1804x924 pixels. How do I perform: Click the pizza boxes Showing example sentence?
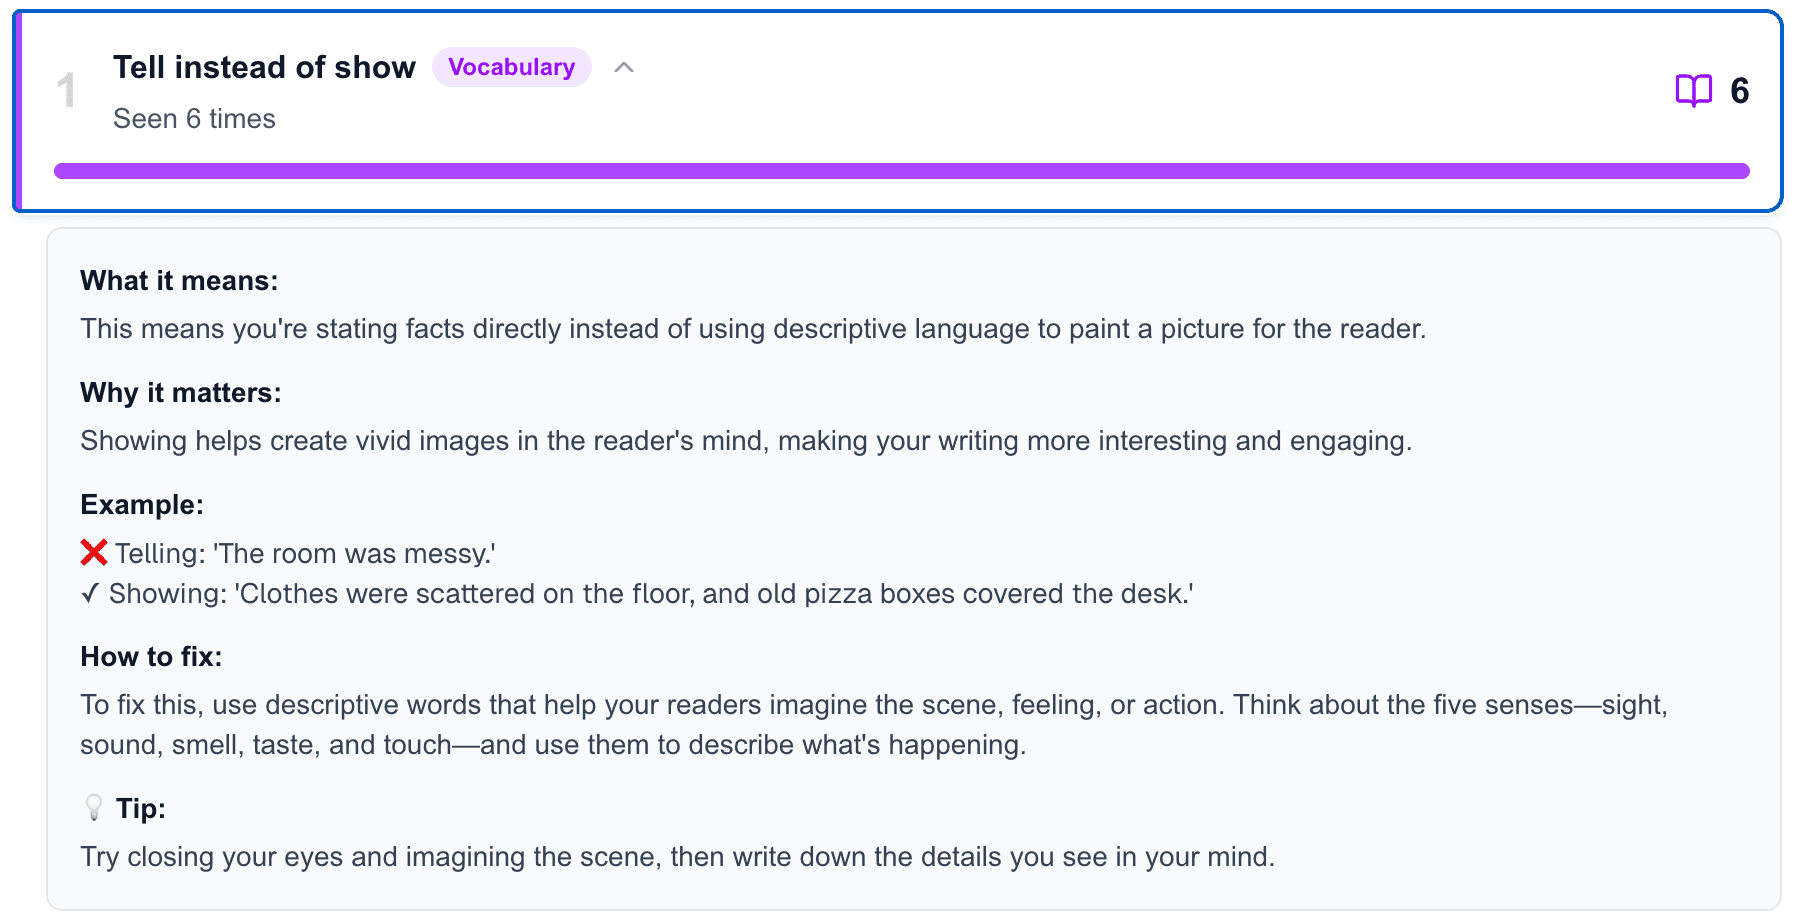point(713,594)
